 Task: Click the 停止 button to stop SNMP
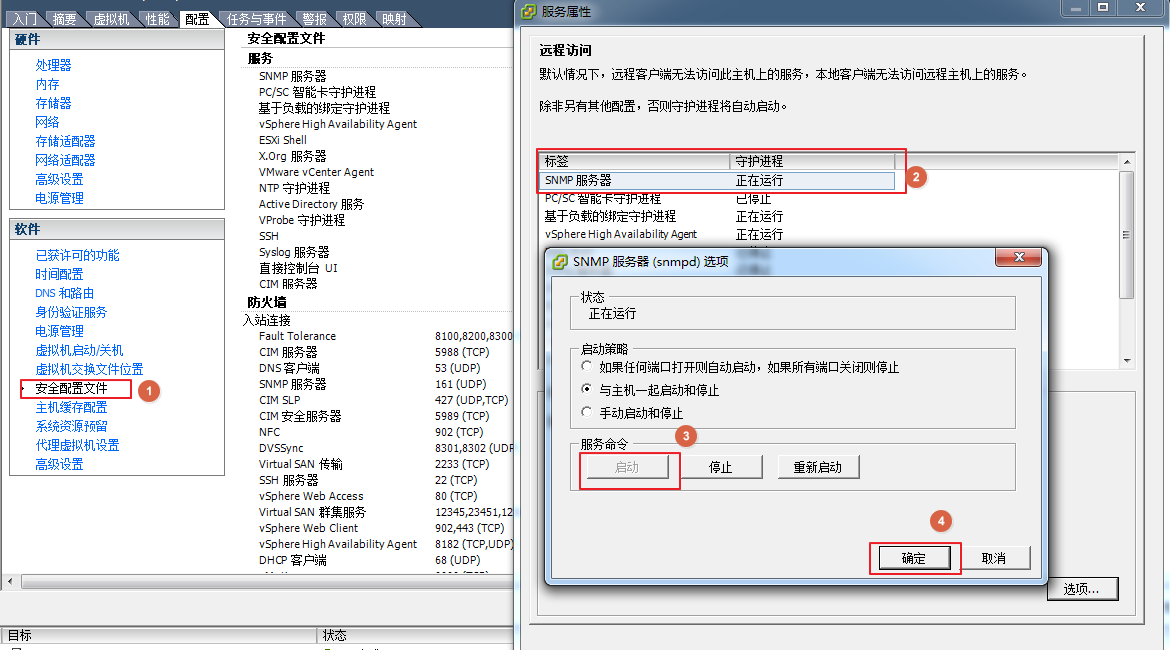coord(720,467)
